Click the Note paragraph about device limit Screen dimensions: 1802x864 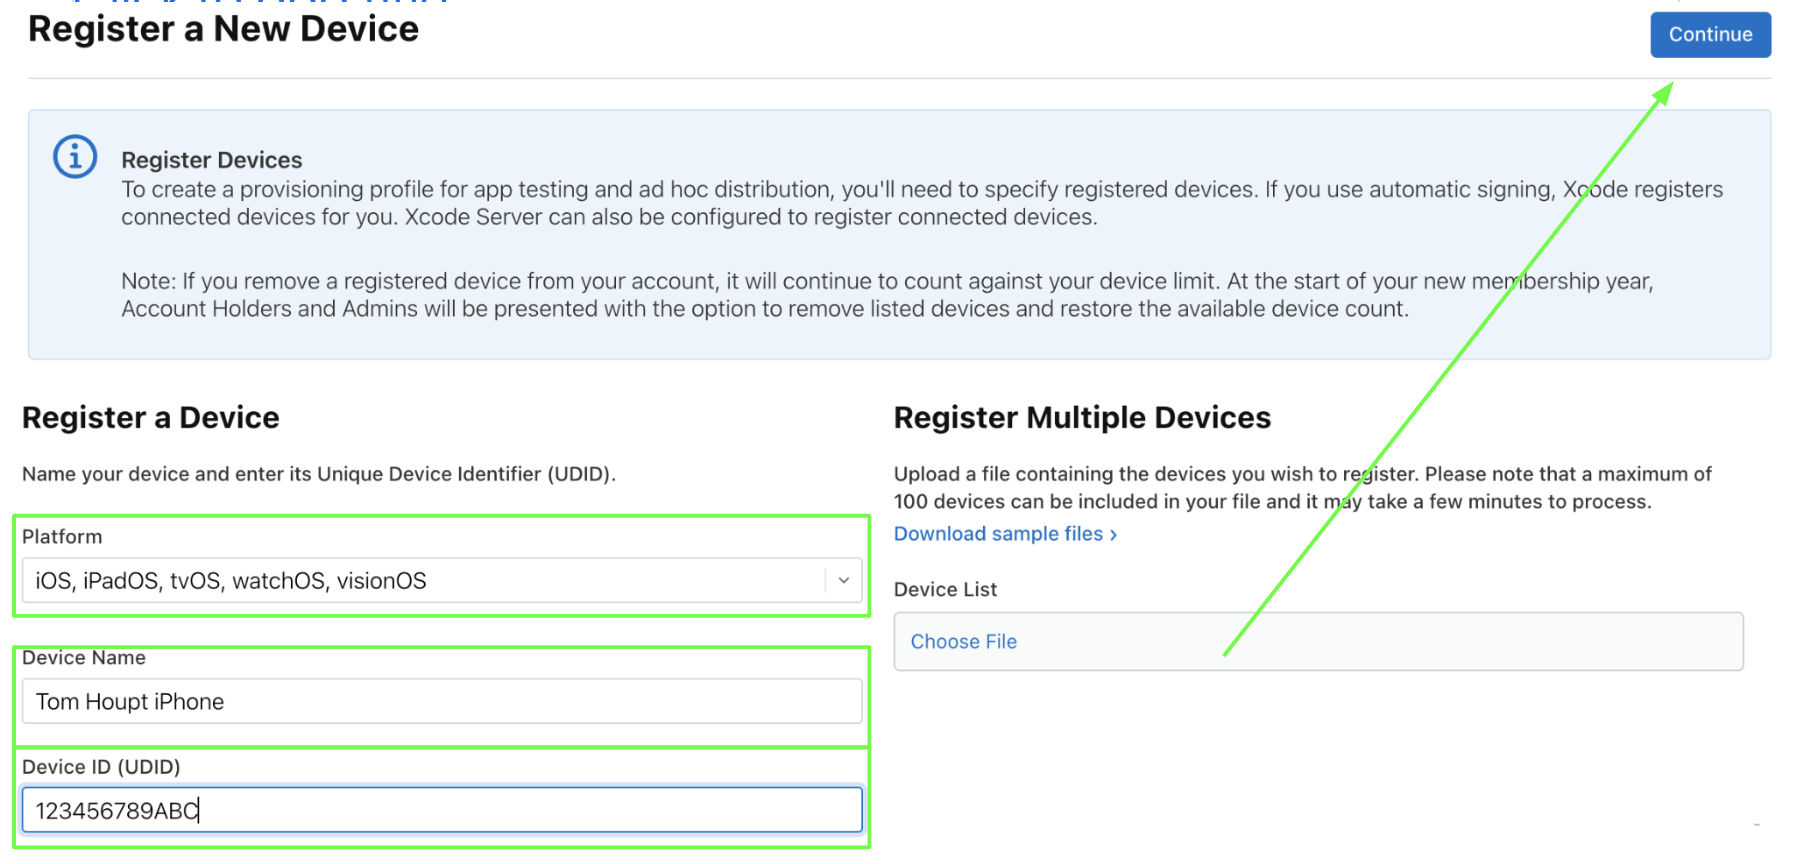887,295
